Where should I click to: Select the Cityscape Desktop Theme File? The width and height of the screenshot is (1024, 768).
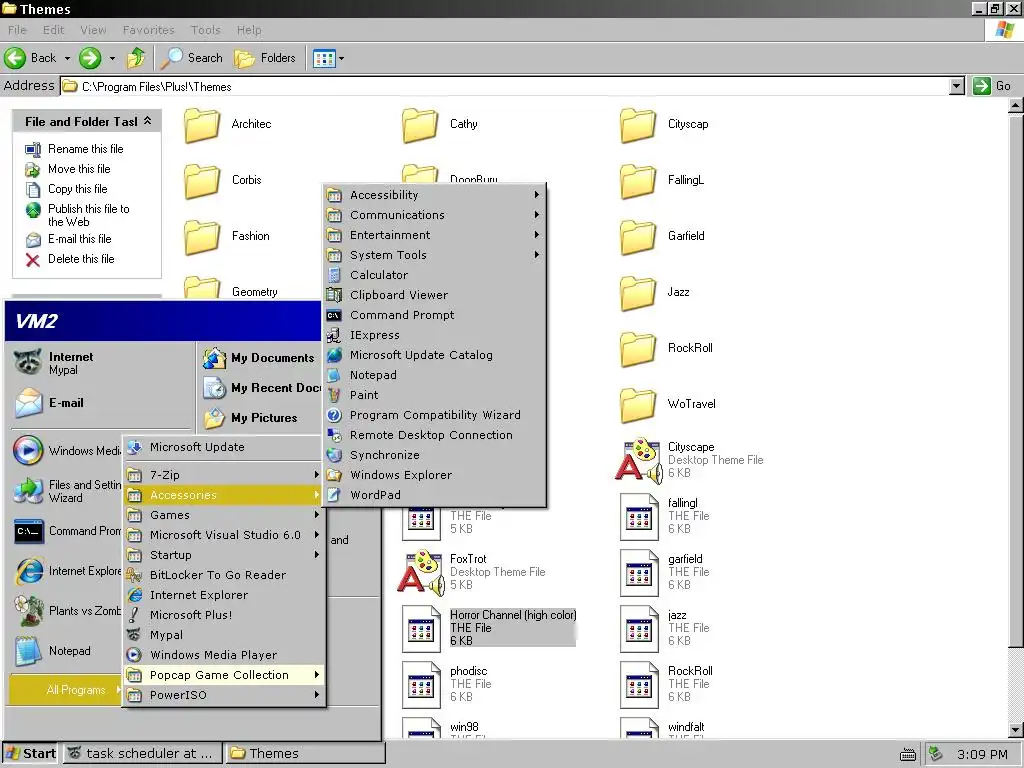point(690,460)
